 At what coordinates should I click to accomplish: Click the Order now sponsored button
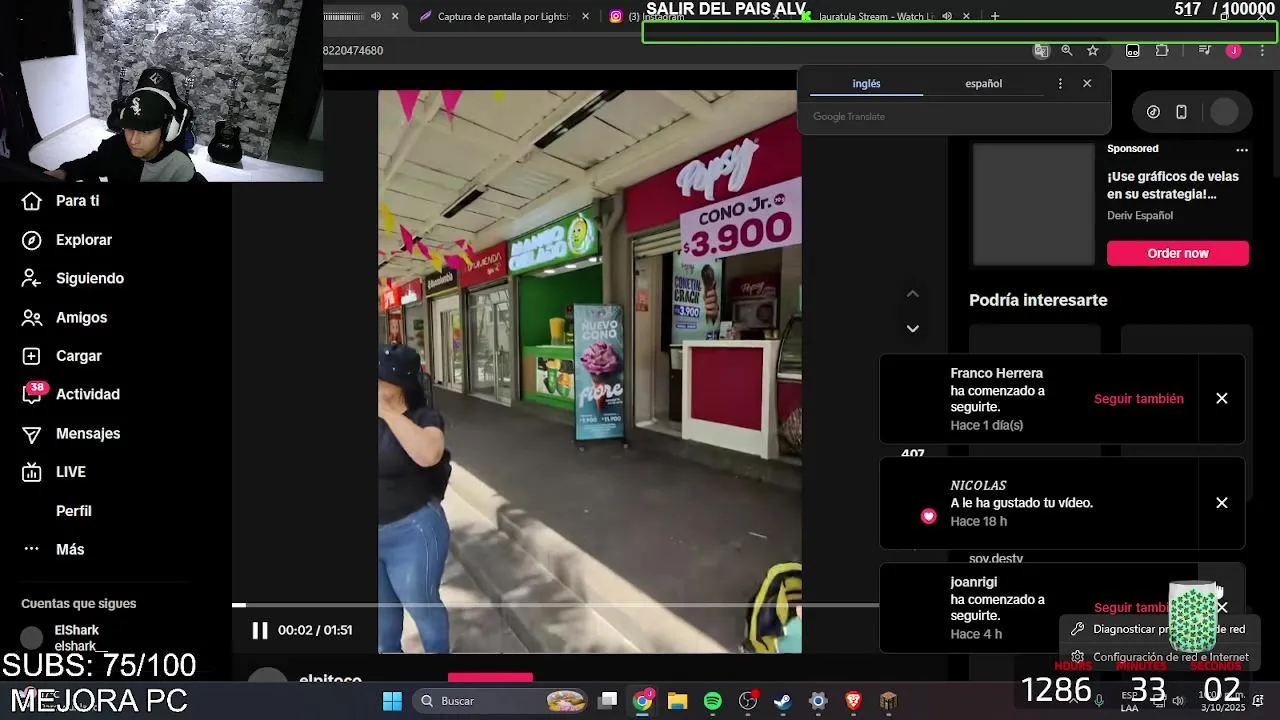[x=1178, y=254]
